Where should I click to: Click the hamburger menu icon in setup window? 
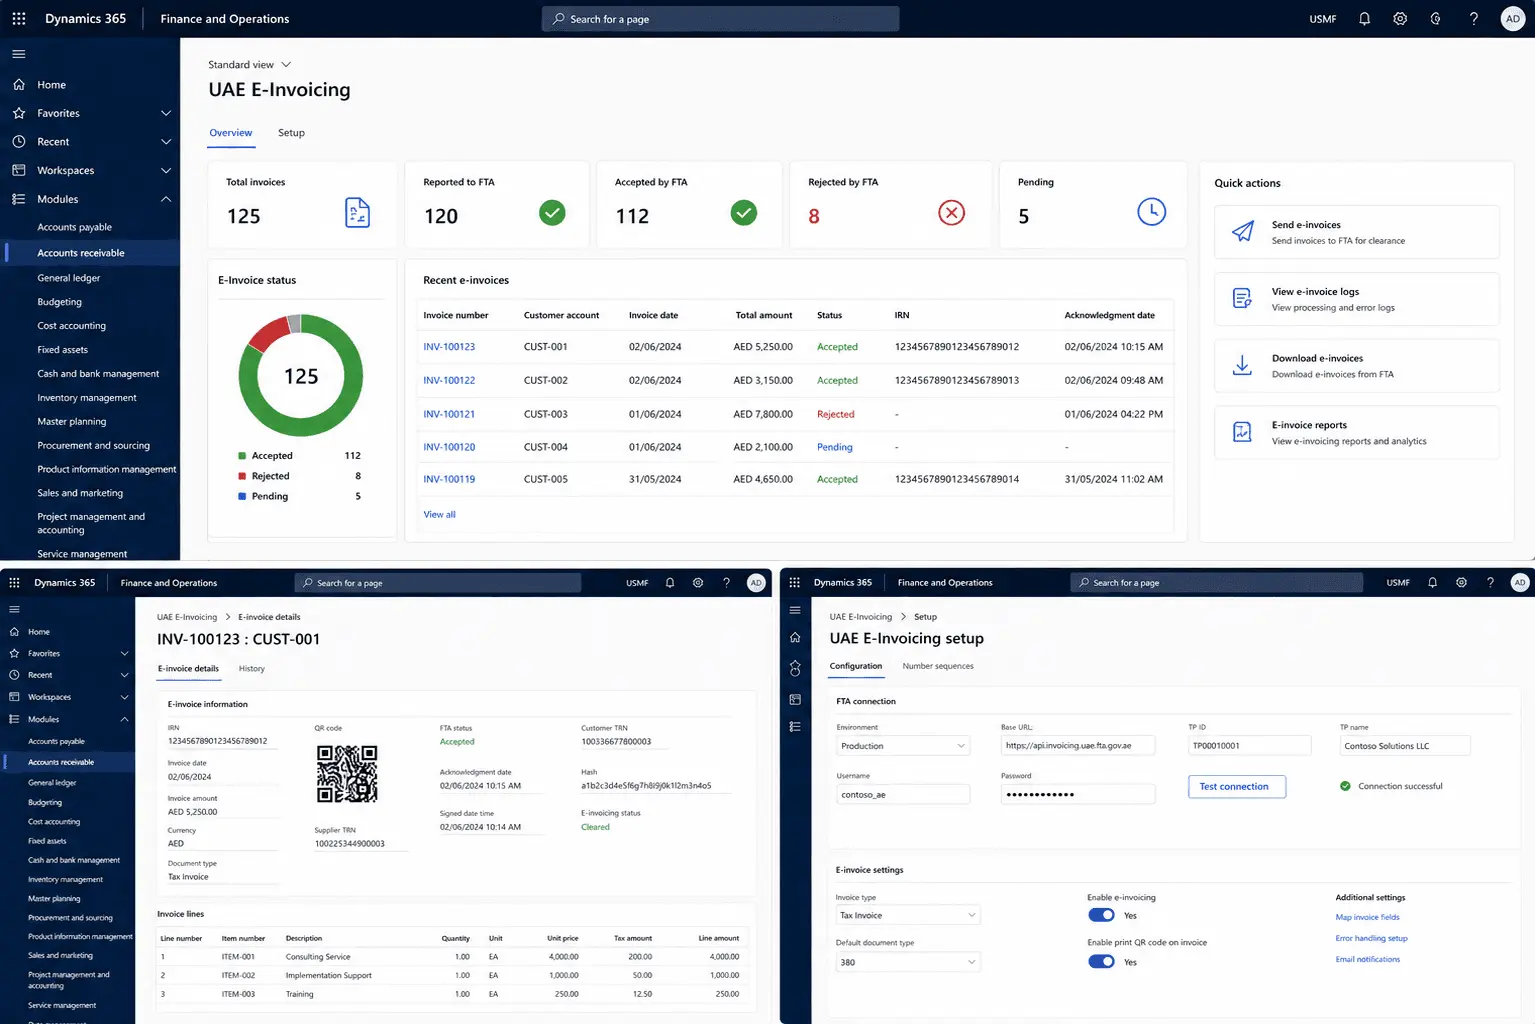795,610
